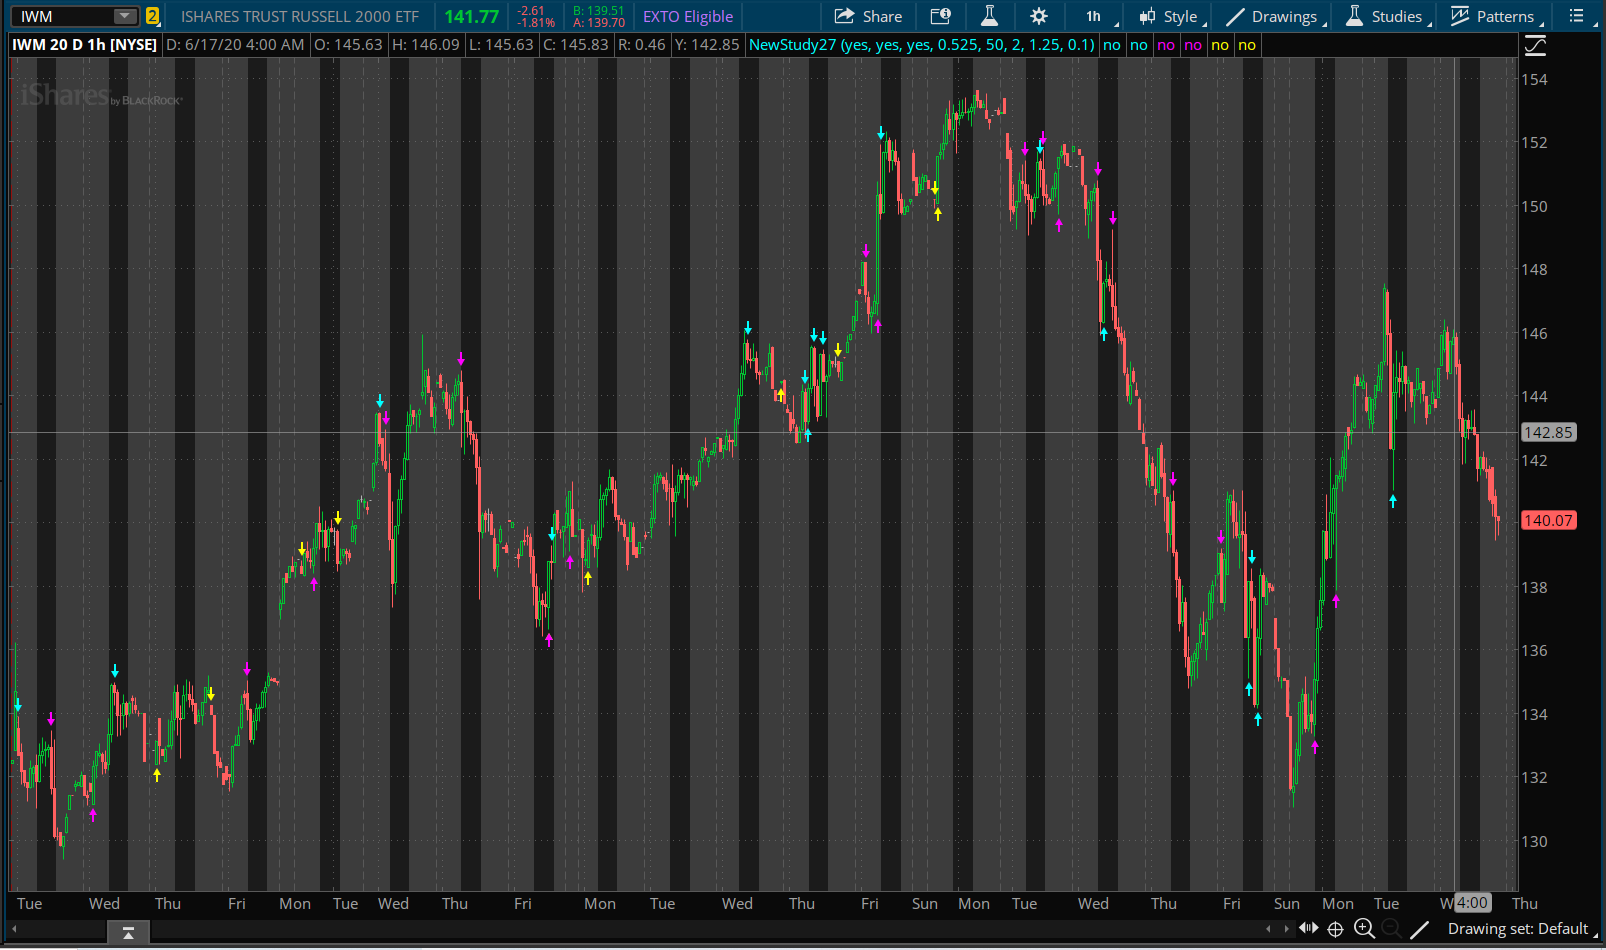Open the quote details info icon
Image resolution: width=1606 pixels, height=950 pixels.
(941, 16)
